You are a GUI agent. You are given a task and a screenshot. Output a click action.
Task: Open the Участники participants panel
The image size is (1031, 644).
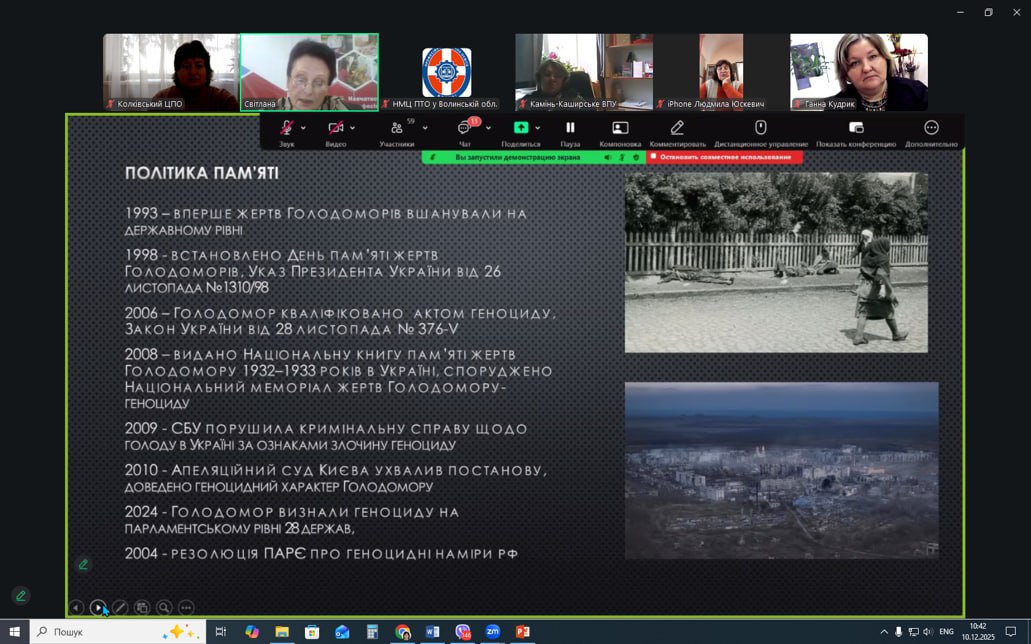(x=397, y=129)
